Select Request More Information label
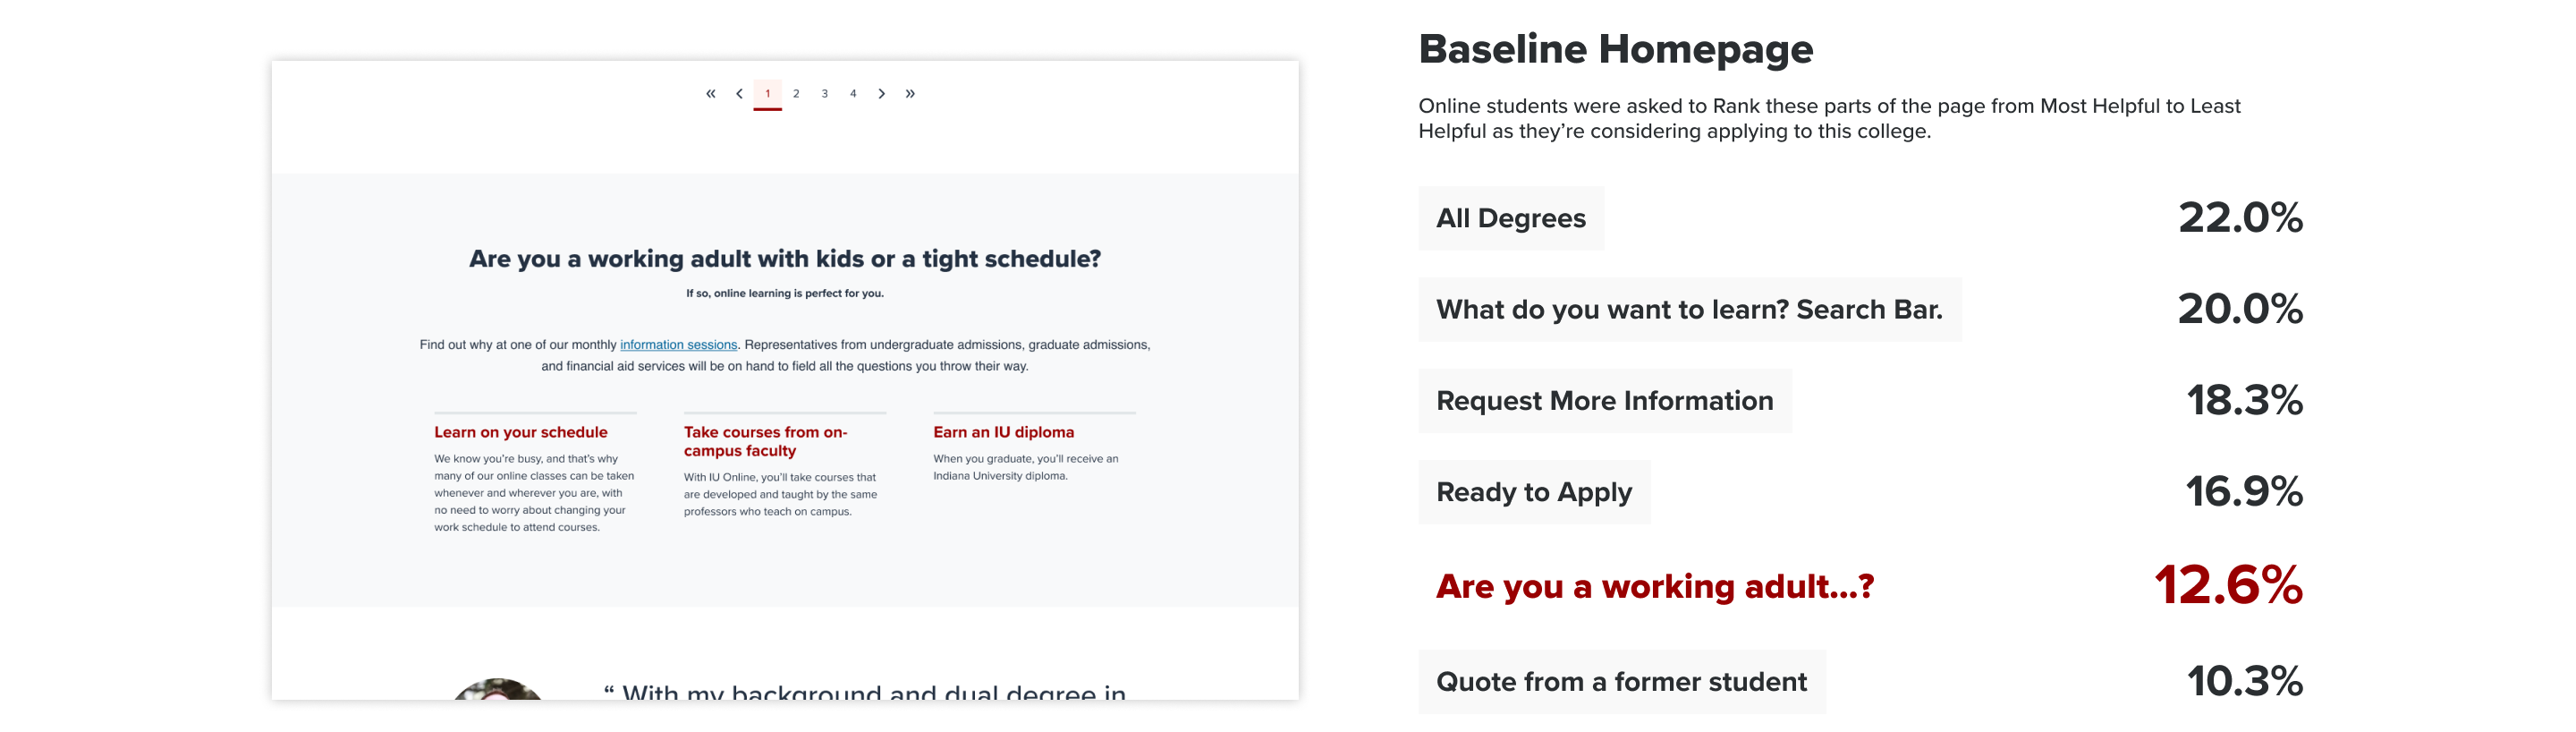 [1604, 401]
